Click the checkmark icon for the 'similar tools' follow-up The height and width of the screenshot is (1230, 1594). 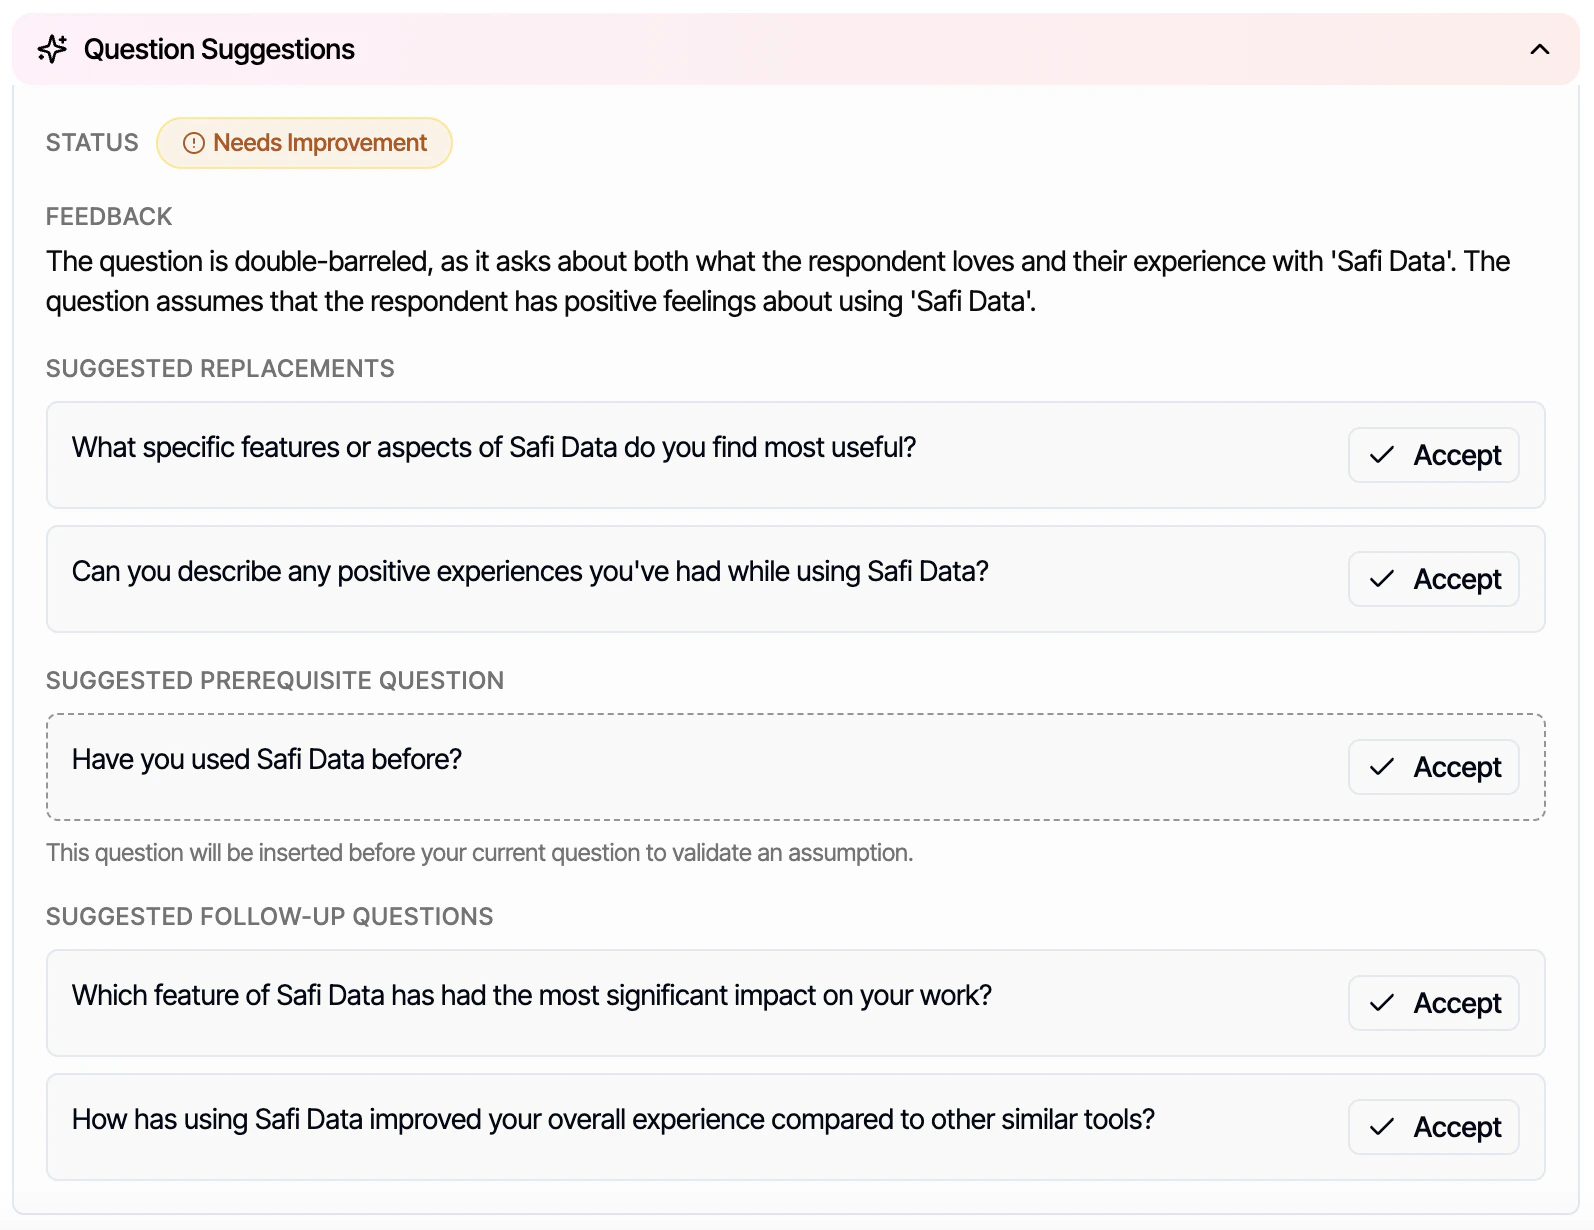1382,1127
